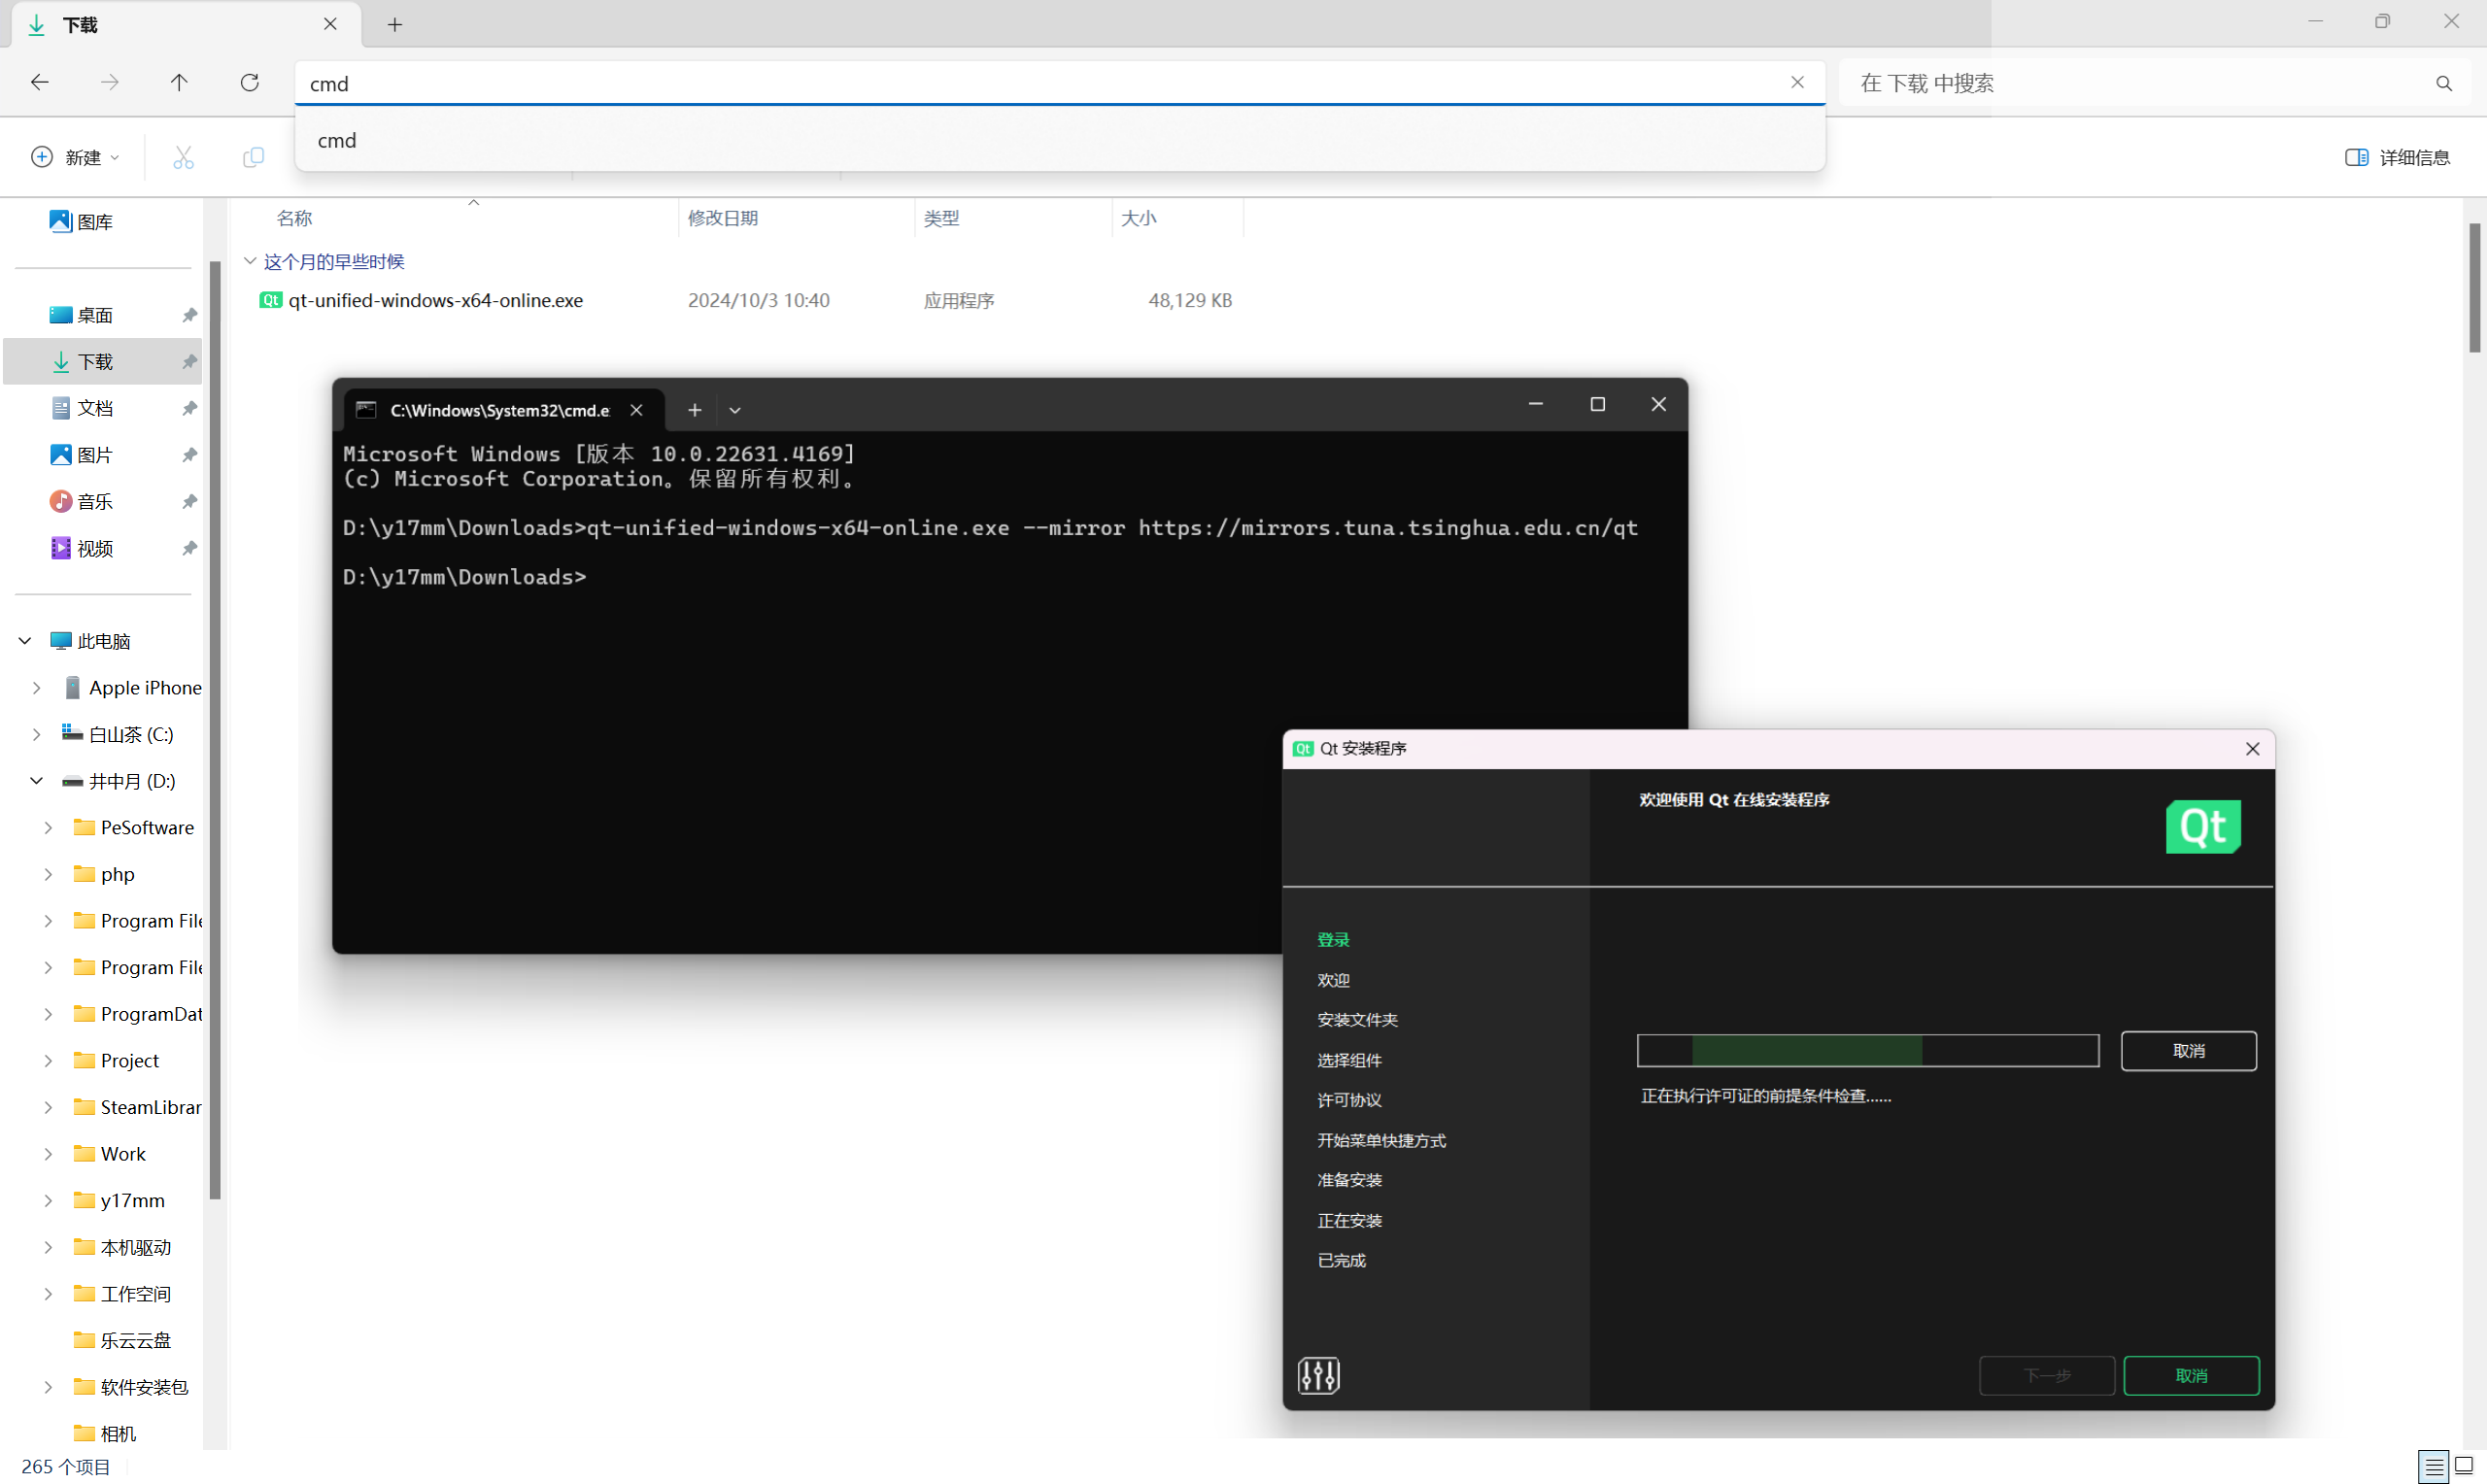The image size is (2487, 1484).
Task: Collapse the 这个月的早些时候 group
Action: tap(250, 261)
